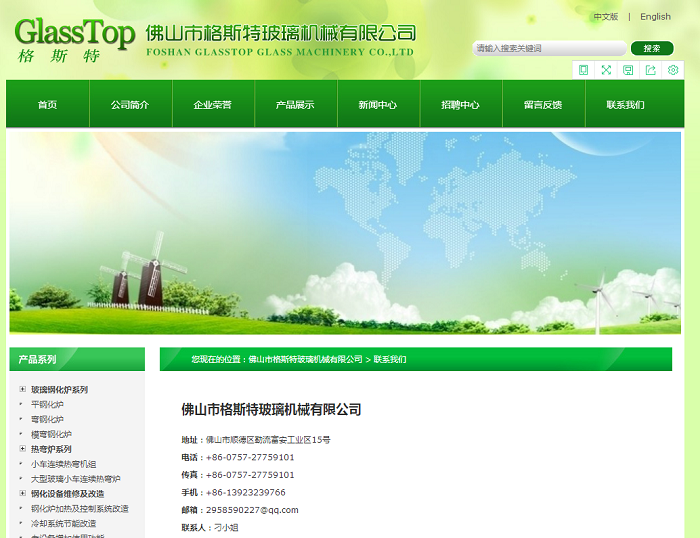Screen dimensions: 700x538
Task: Expand the 钢化设备维修及改造 category
Action: 23,493
